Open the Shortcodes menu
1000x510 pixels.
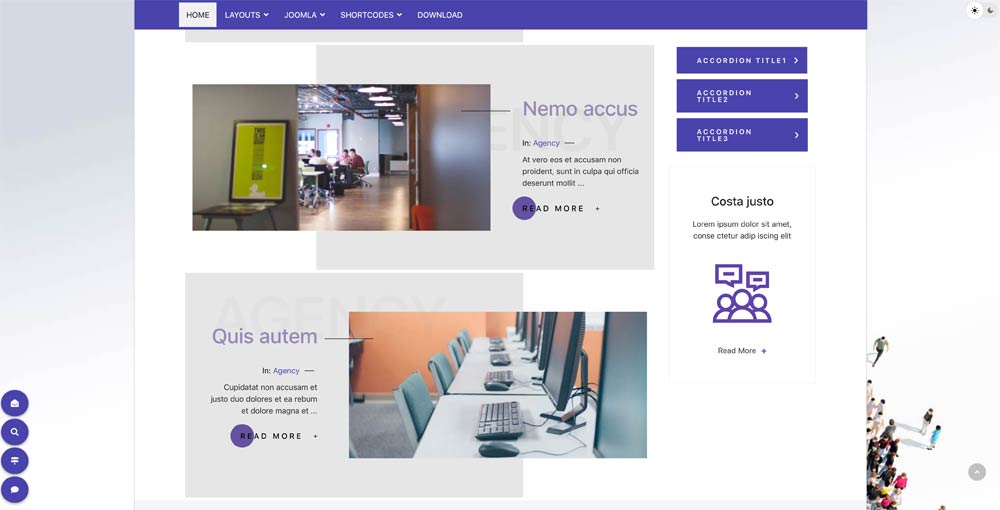(x=371, y=15)
